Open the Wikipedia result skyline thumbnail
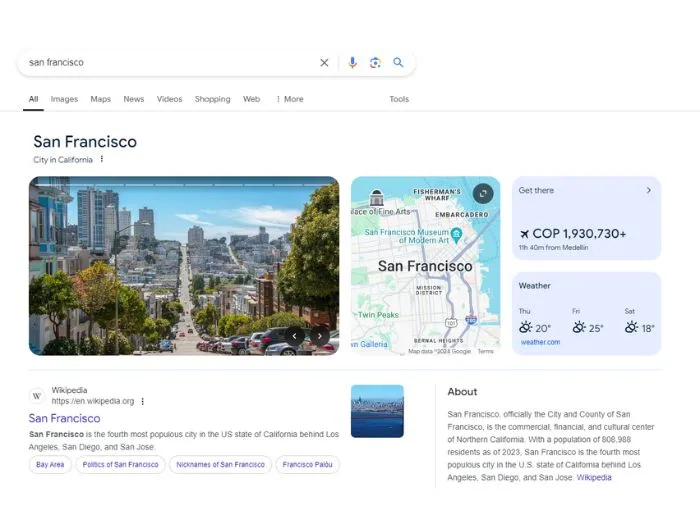 [377, 411]
